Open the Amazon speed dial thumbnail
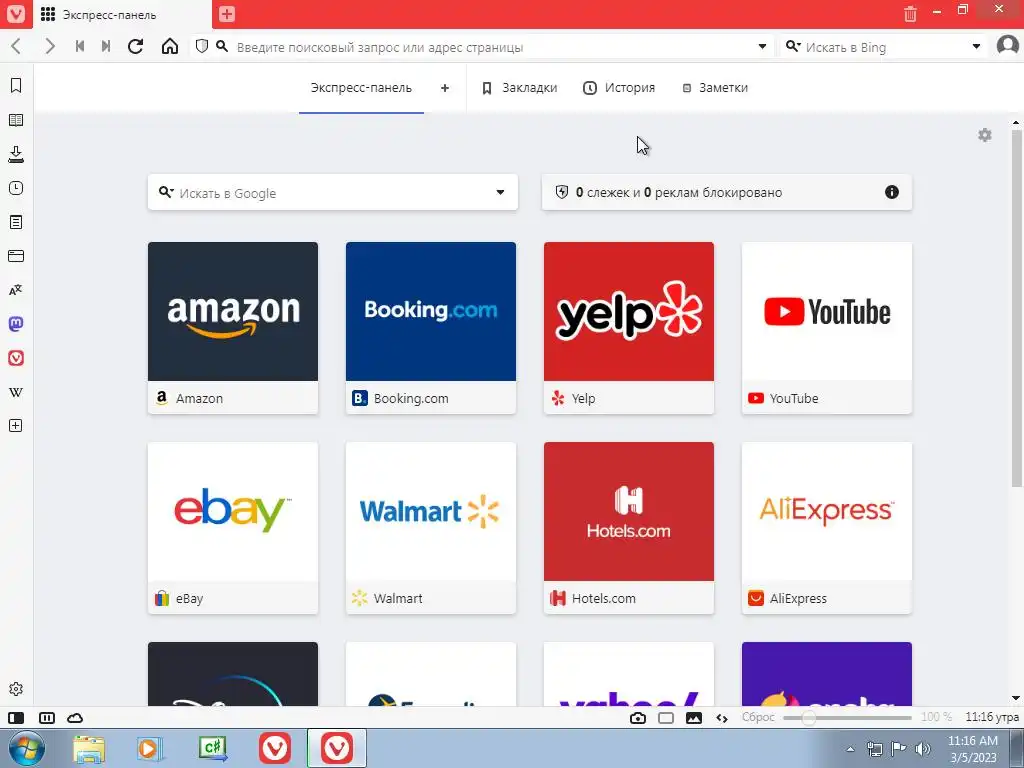 click(233, 328)
